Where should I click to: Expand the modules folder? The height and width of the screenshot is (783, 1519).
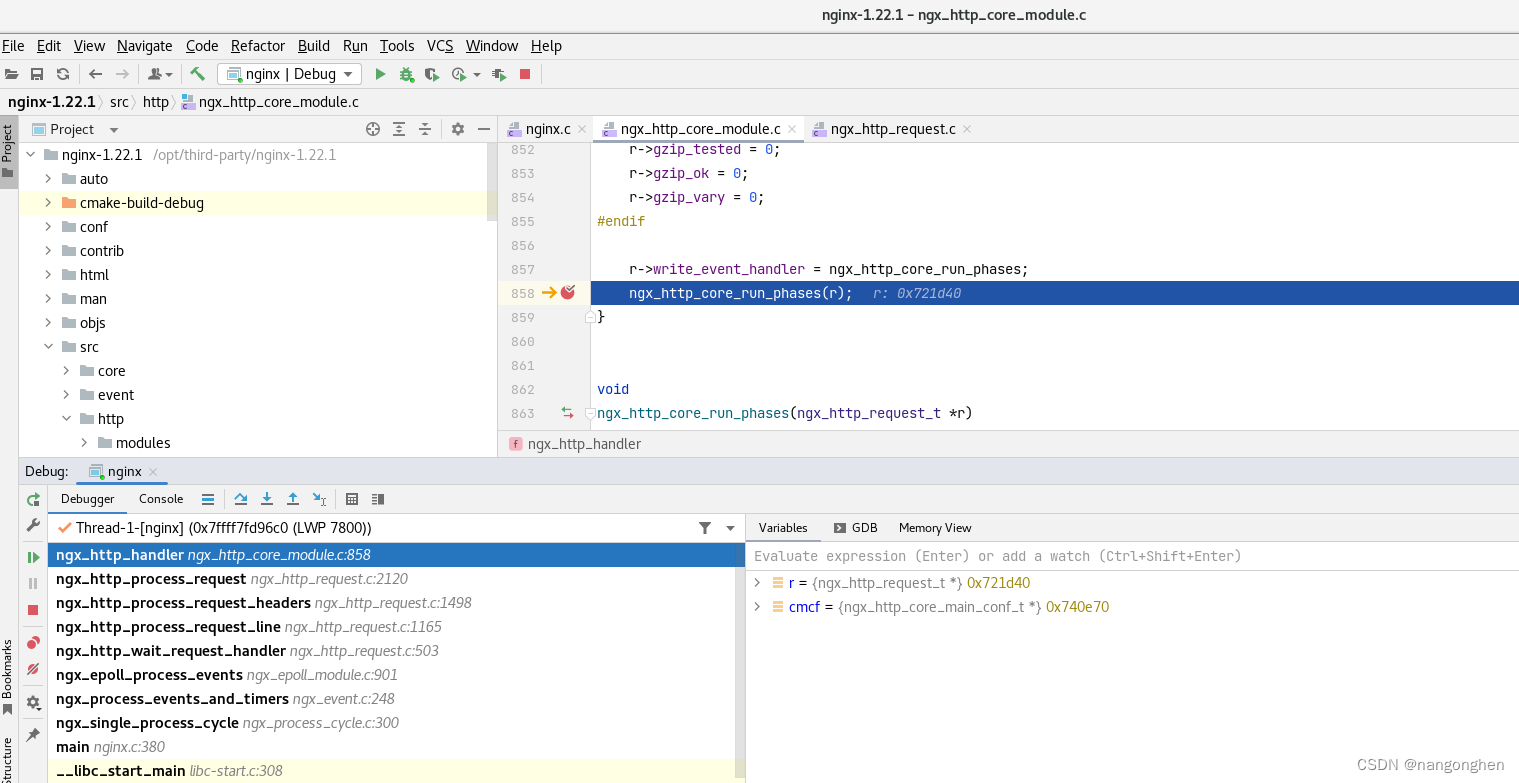point(84,443)
